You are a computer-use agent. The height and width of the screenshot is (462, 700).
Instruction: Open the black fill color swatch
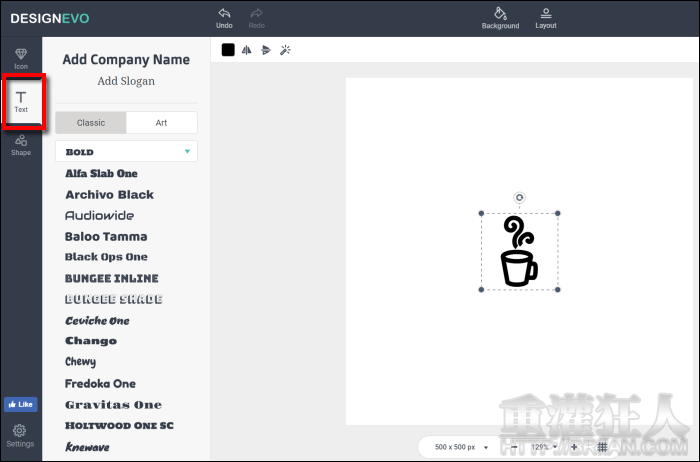coord(228,50)
